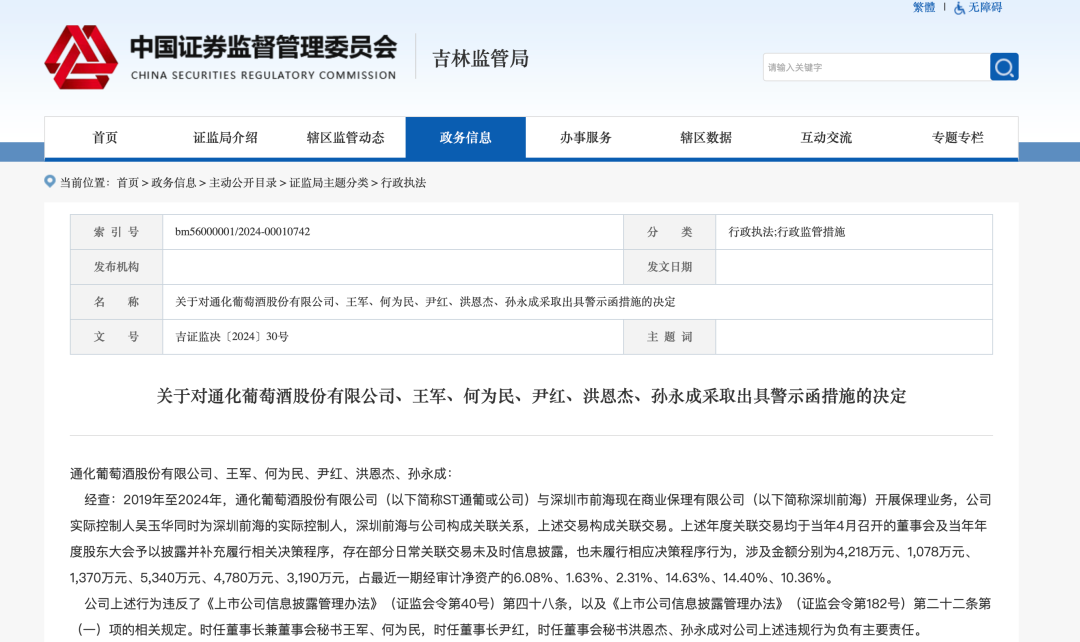Click the 中国证券监督管理委员会 title text
This screenshot has width=1080, height=642.
(263, 47)
